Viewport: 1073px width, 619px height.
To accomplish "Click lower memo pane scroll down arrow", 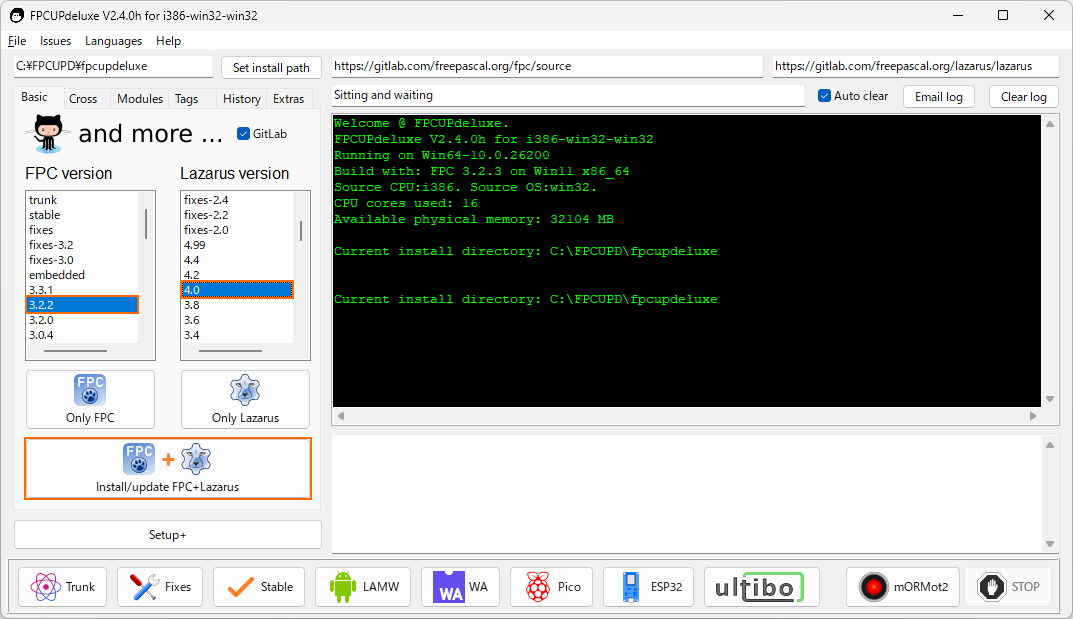I will [x=1050, y=544].
